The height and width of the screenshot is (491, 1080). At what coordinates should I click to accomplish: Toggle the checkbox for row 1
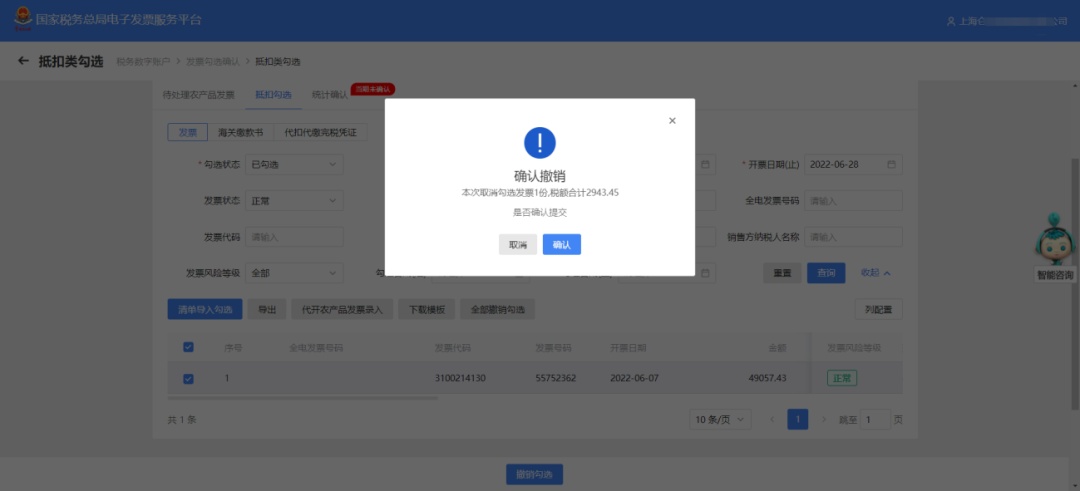188,378
